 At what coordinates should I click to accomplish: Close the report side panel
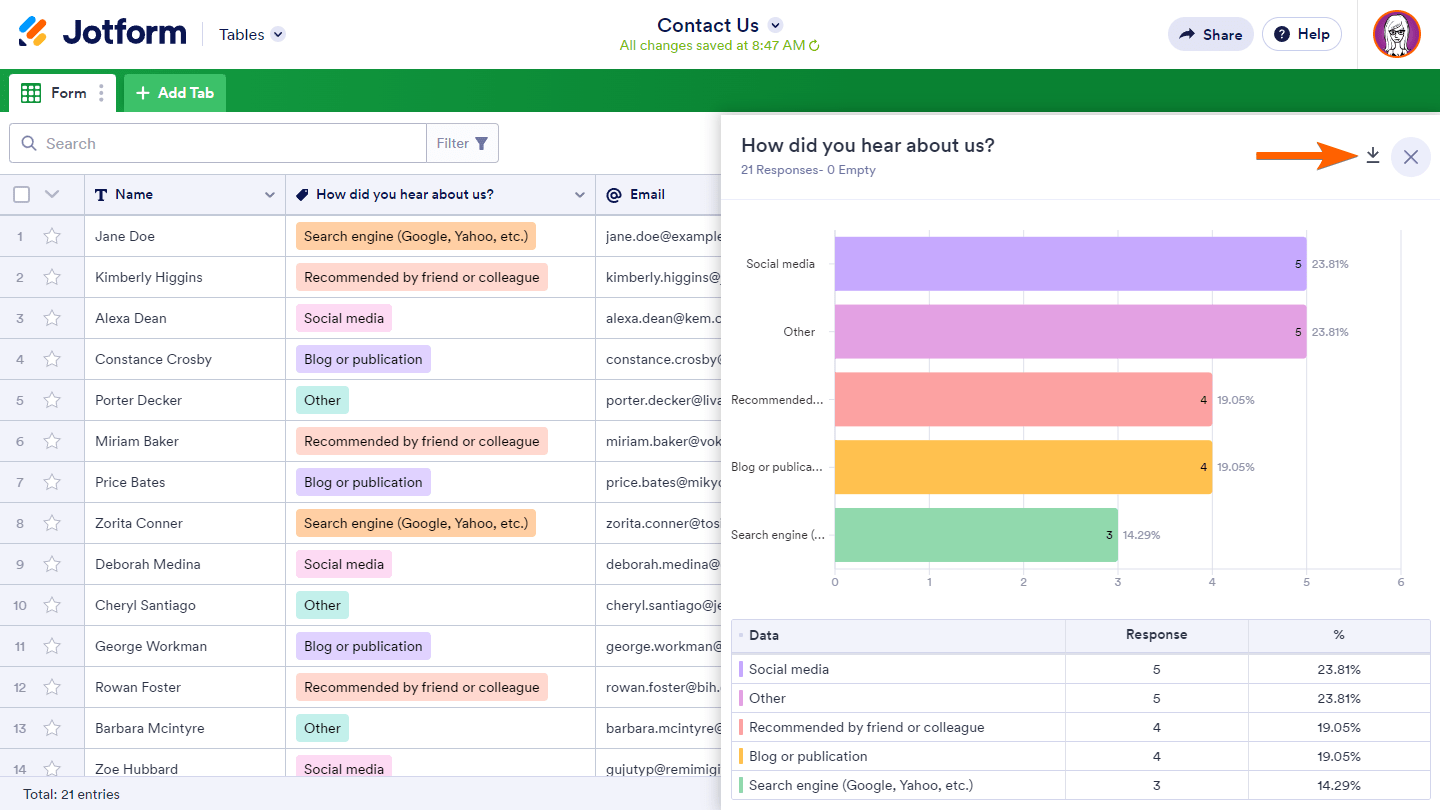[1410, 157]
